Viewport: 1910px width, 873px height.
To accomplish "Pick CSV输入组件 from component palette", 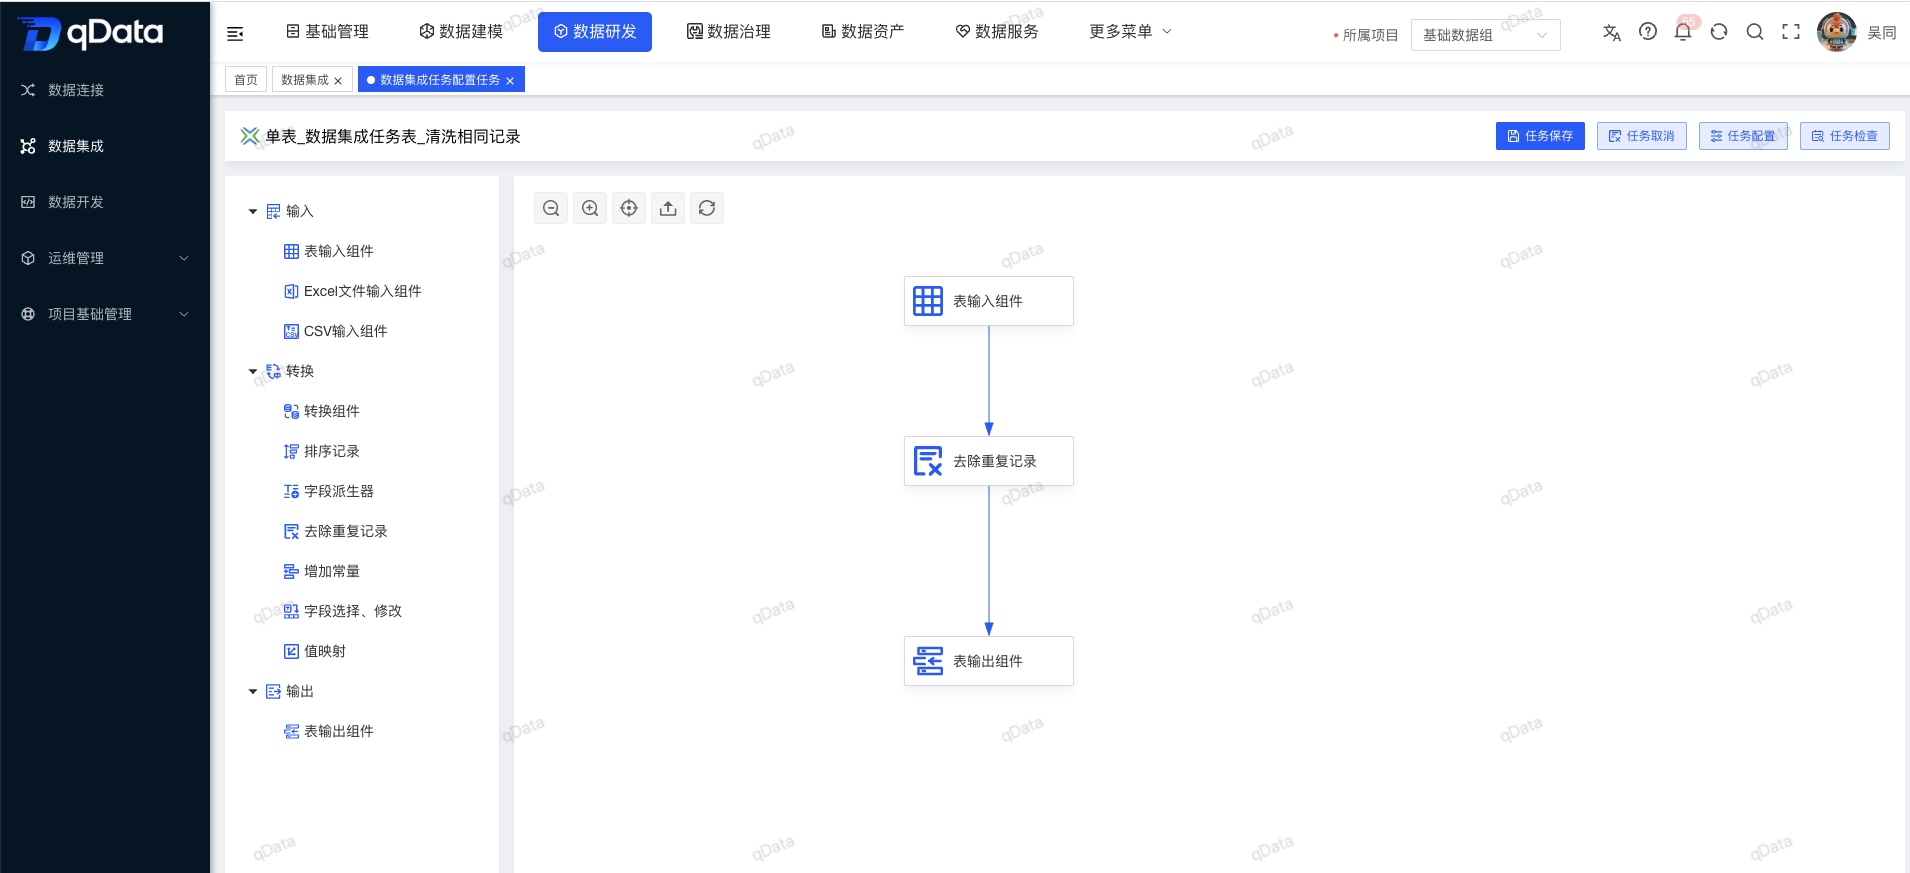I will coord(336,331).
